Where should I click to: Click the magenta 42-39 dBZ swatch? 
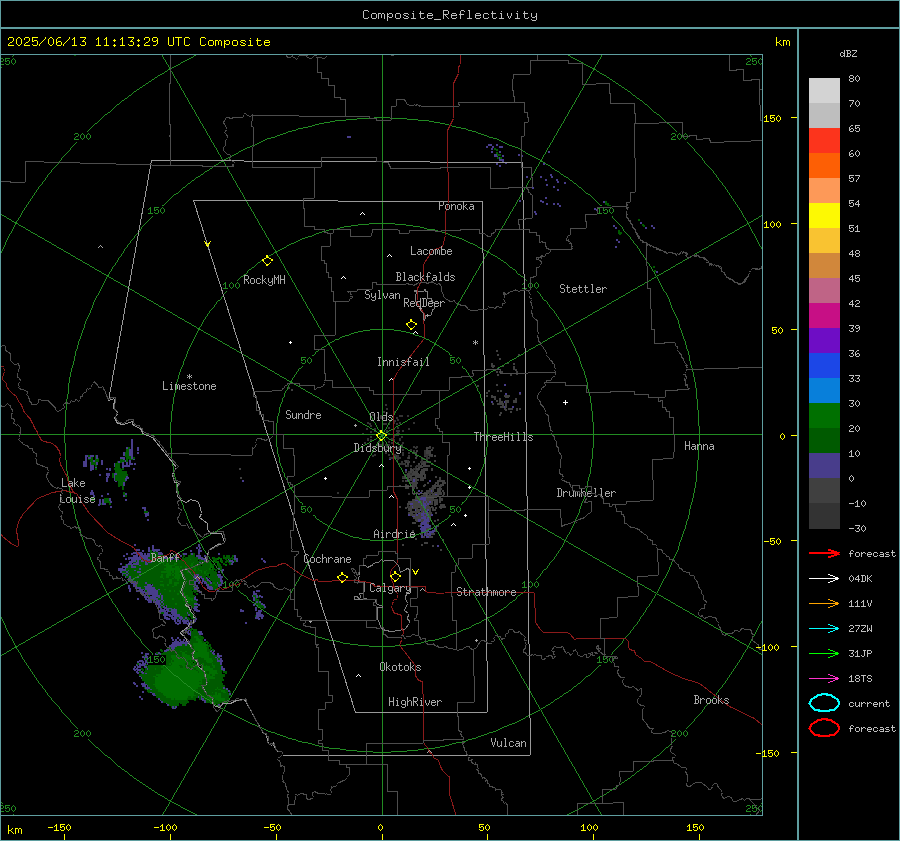coord(824,316)
